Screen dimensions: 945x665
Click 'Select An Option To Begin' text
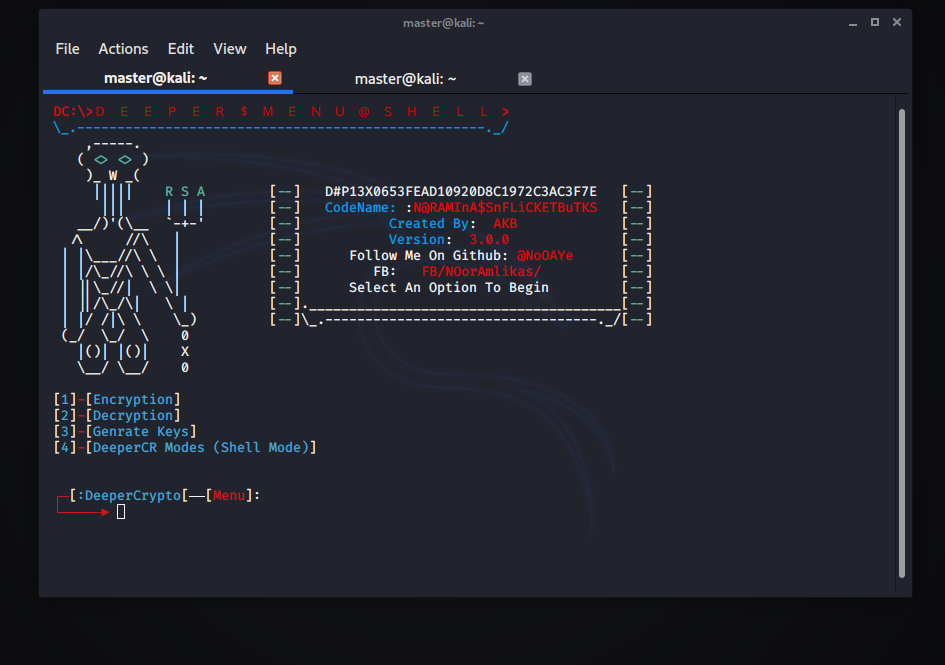click(x=449, y=288)
